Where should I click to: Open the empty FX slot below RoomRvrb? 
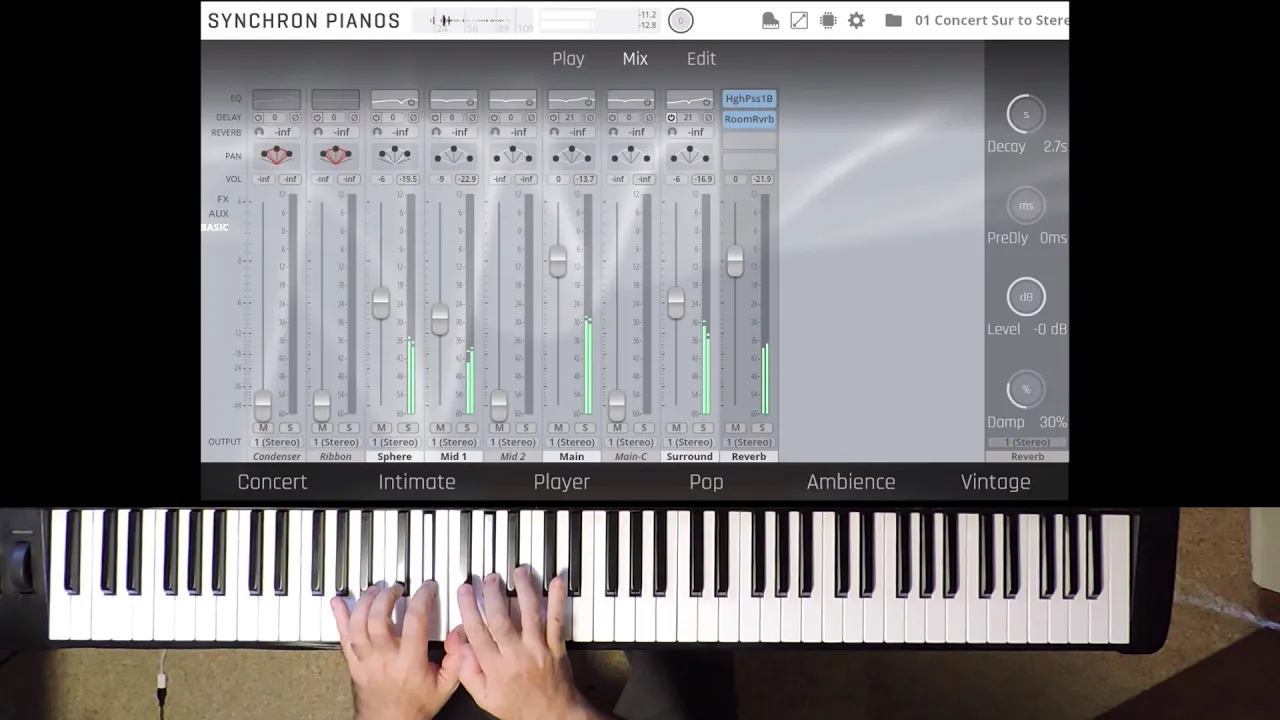749,140
